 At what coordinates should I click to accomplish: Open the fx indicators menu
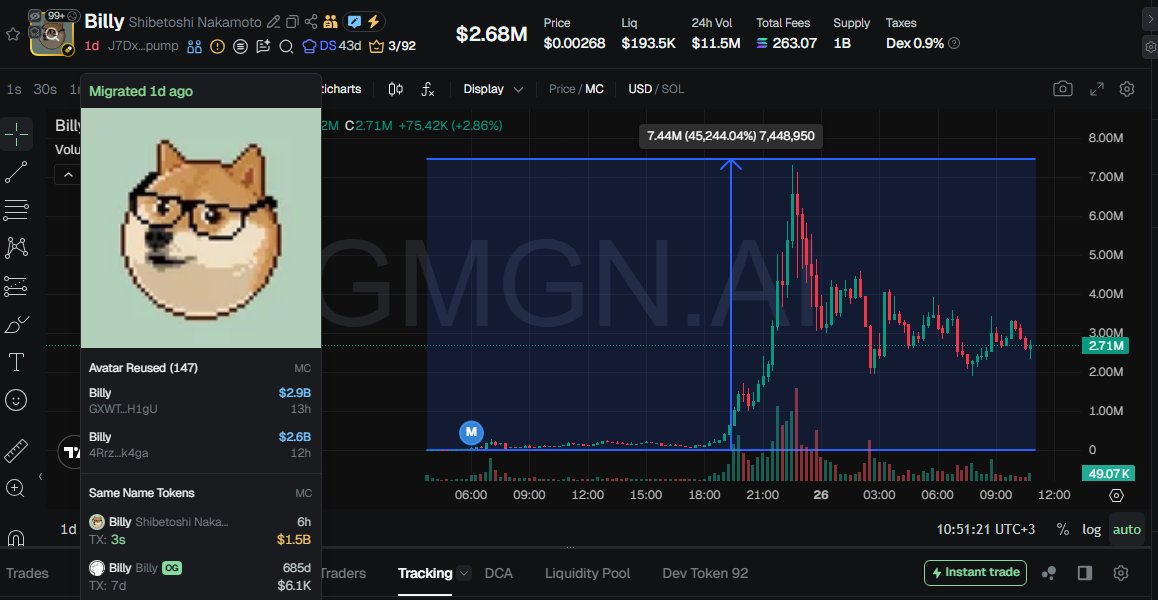point(428,89)
